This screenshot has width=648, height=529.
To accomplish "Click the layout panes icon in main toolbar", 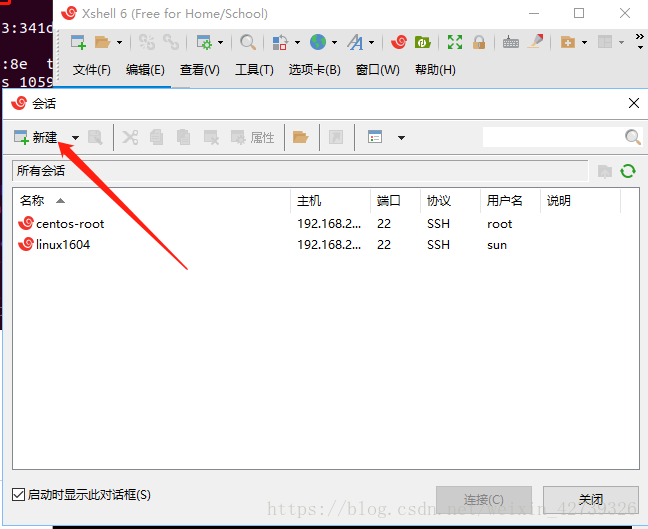I will pos(605,42).
